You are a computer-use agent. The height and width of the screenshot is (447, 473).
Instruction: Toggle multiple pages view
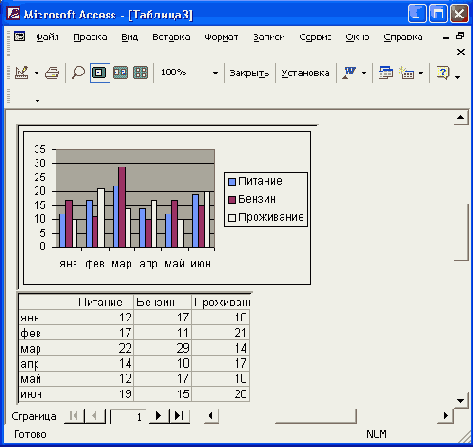[140, 72]
